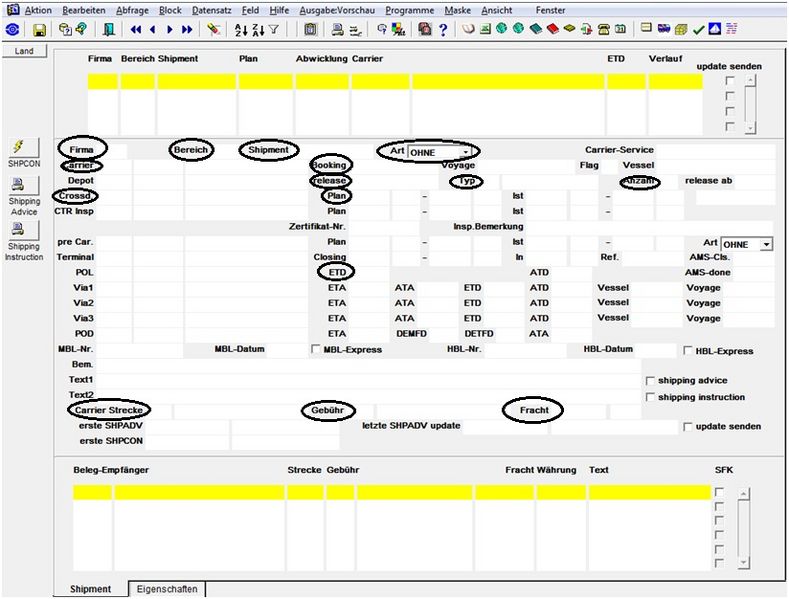Open the calendar icon in toolbar
The image size is (789, 599).
(x=620, y=29)
